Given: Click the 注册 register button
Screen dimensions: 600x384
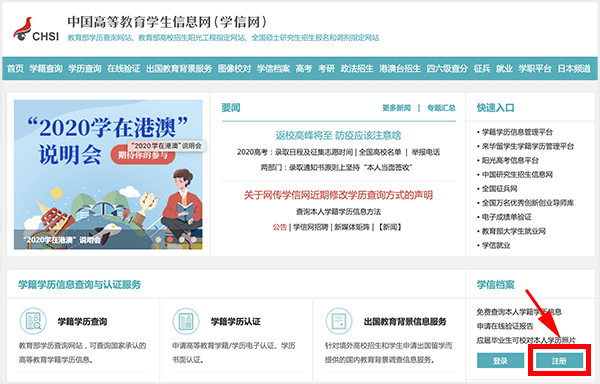Looking at the screenshot, I should 559,360.
